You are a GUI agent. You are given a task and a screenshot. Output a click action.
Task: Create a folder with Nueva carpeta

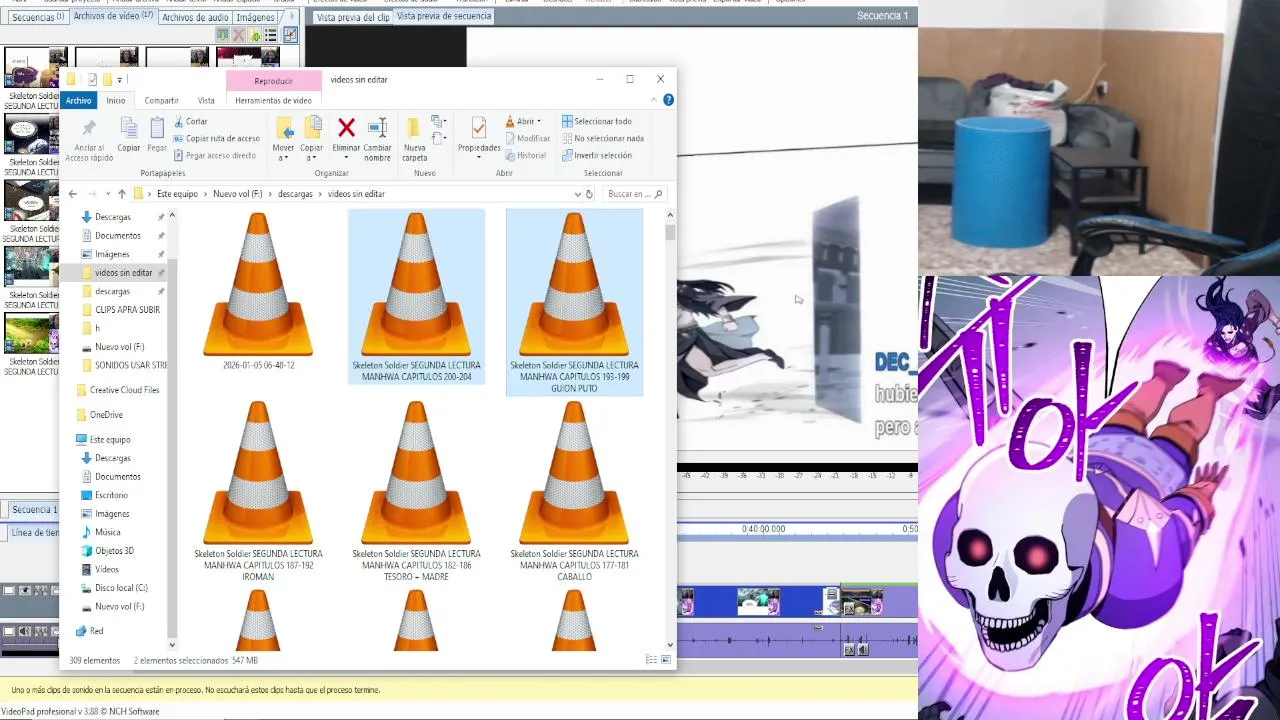point(414,138)
